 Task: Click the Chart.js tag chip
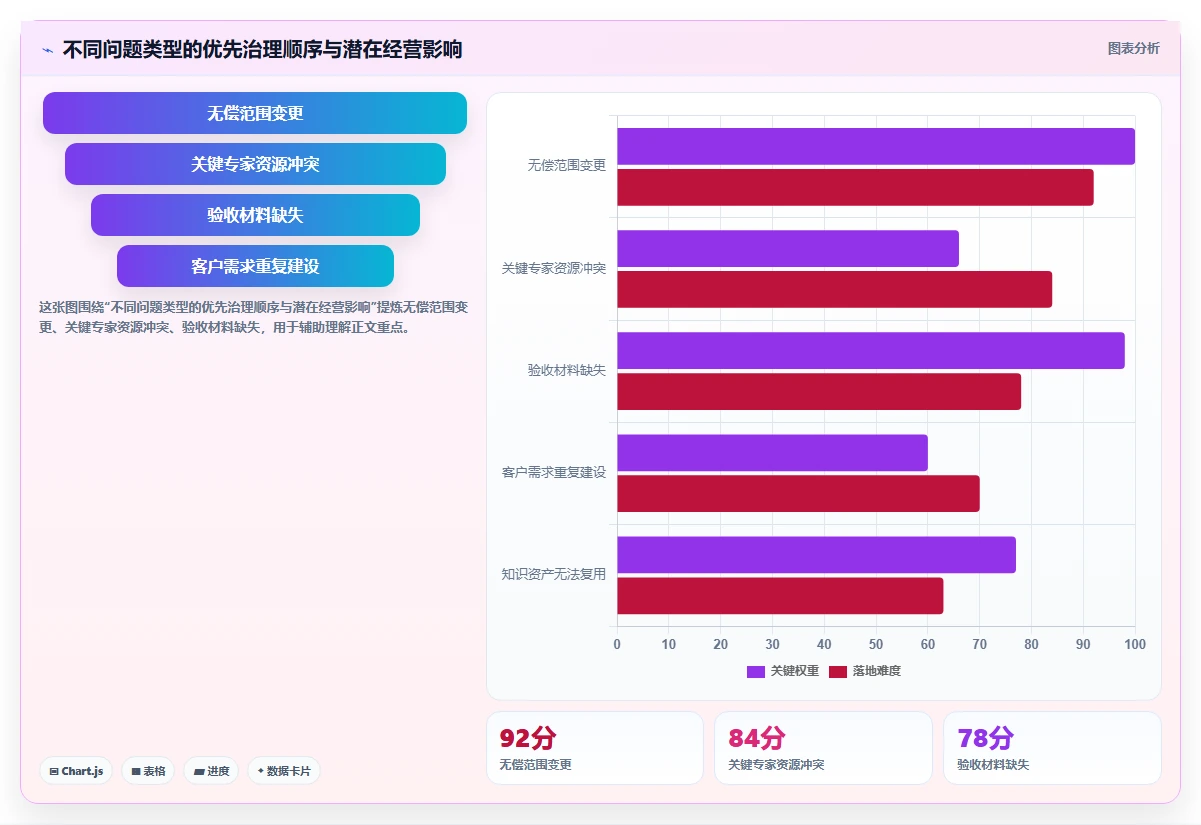76,771
